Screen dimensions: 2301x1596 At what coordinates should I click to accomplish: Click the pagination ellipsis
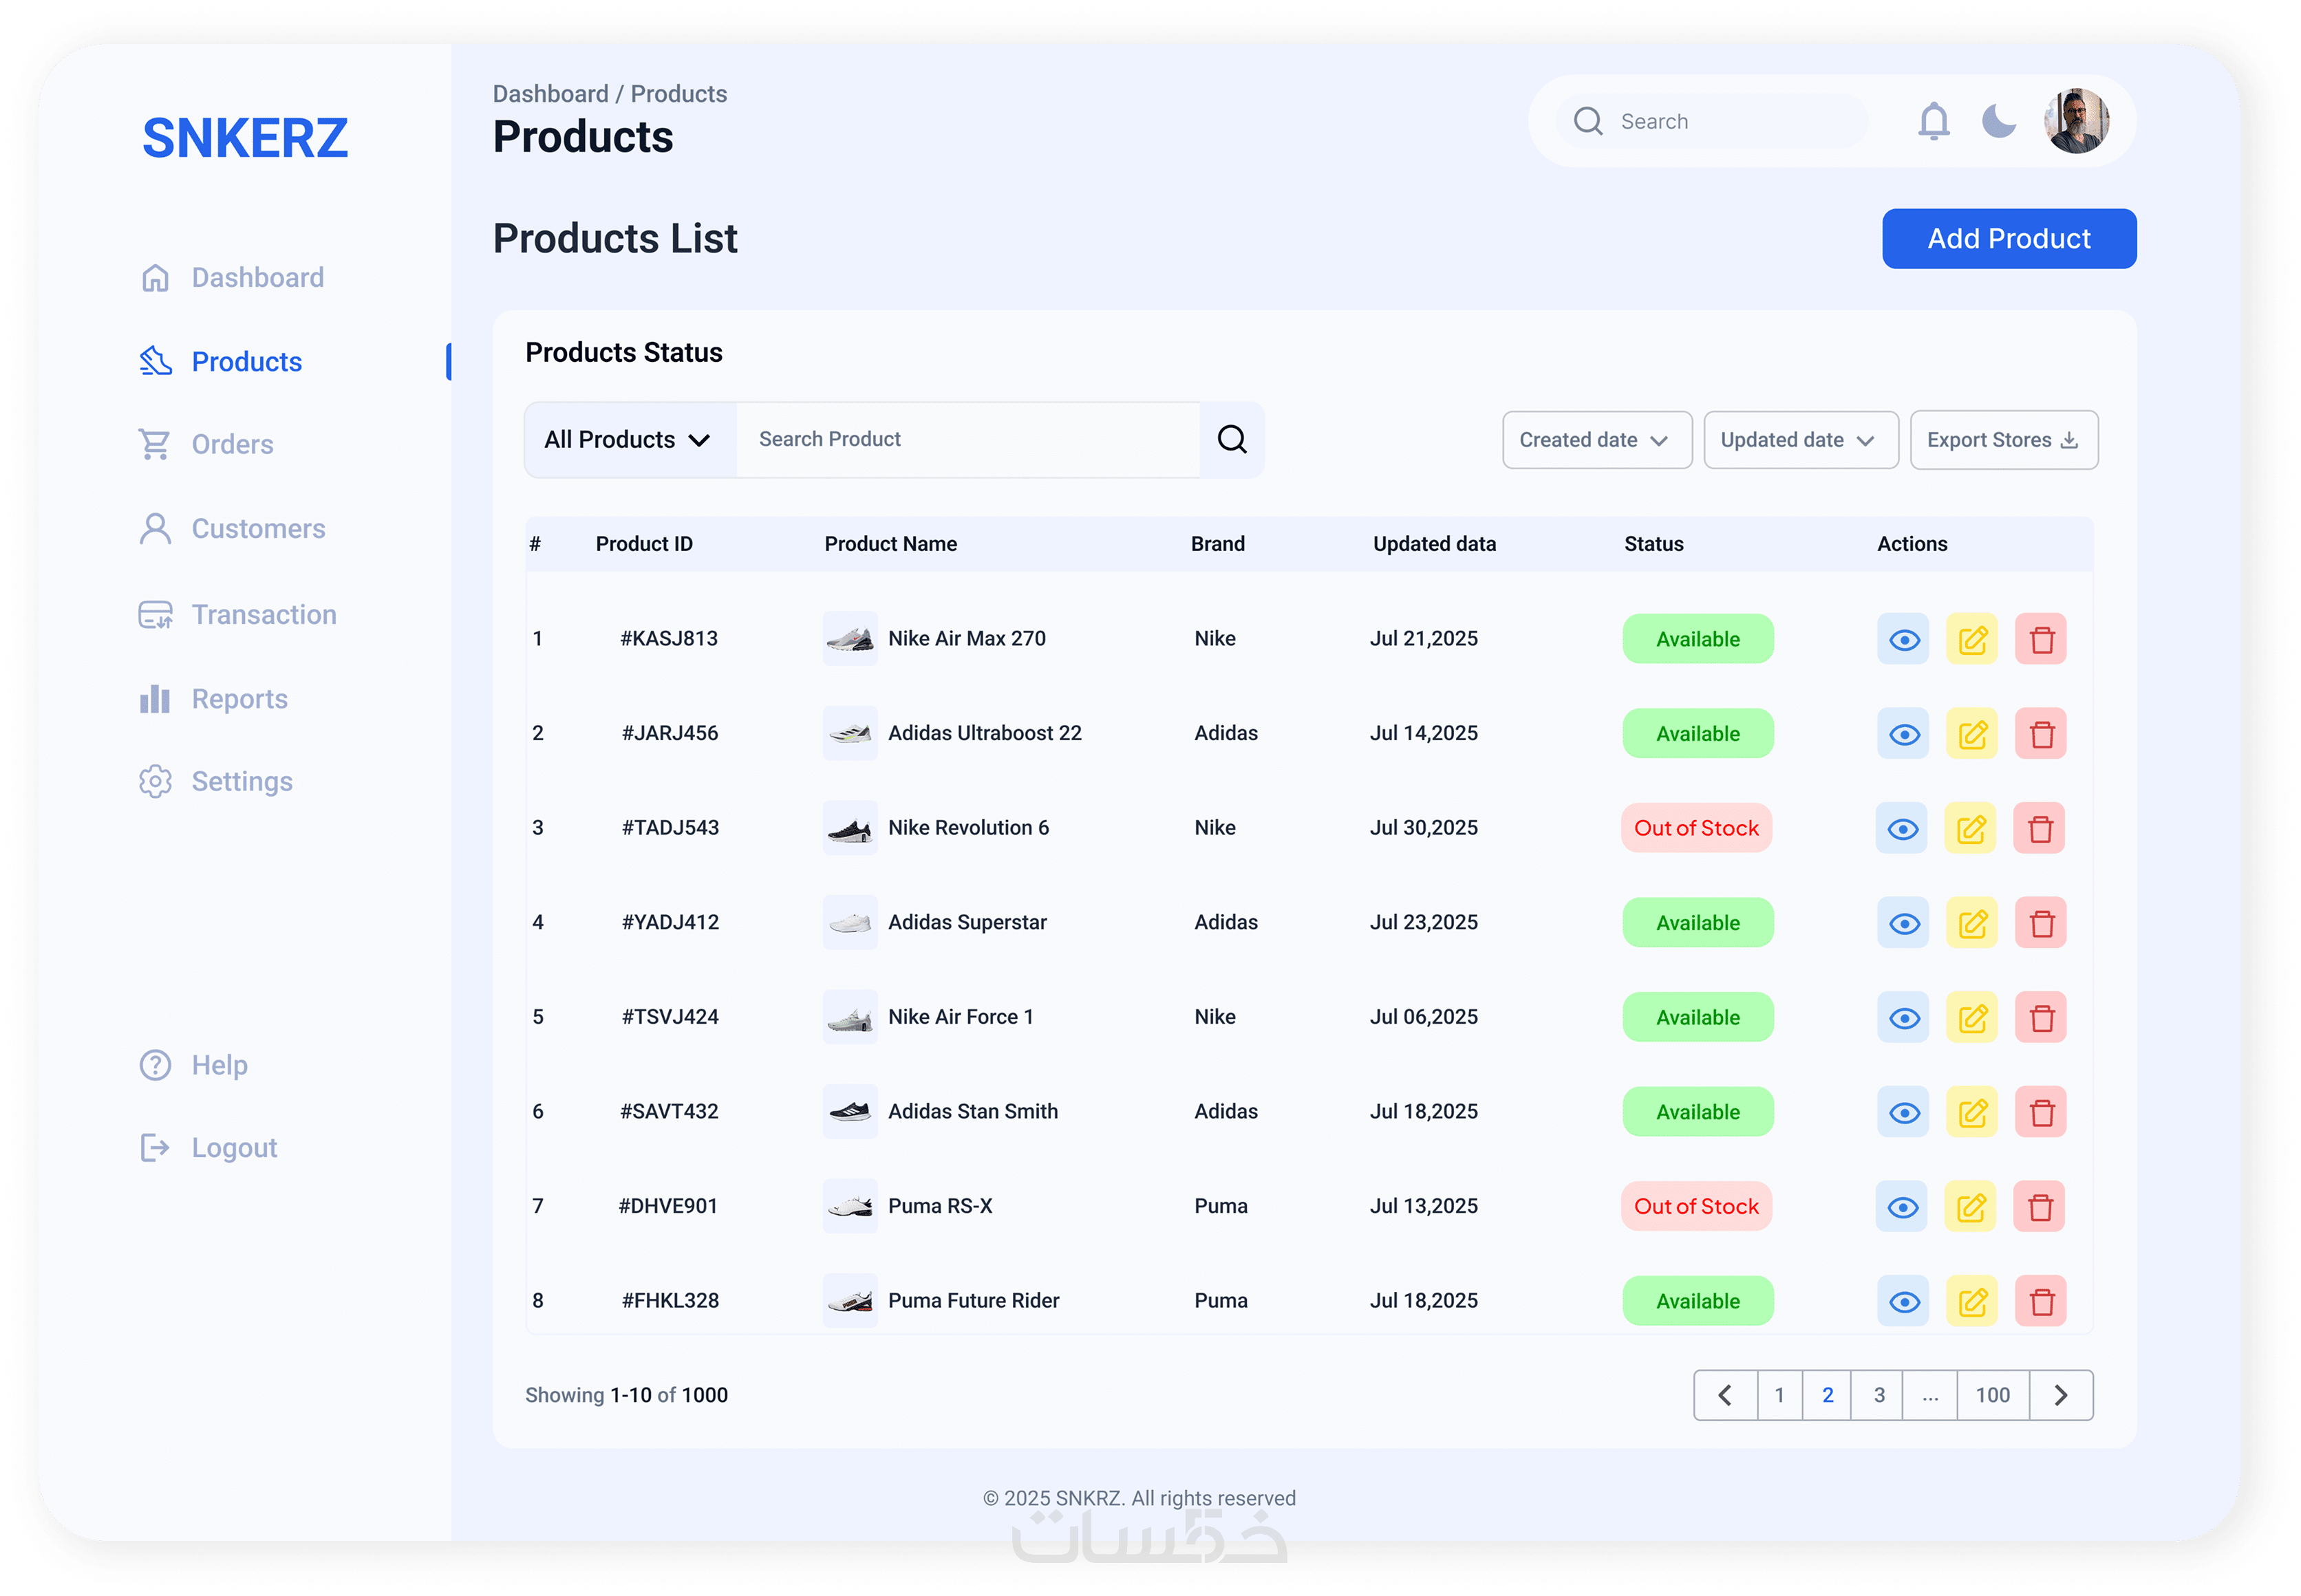(x=1930, y=1395)
